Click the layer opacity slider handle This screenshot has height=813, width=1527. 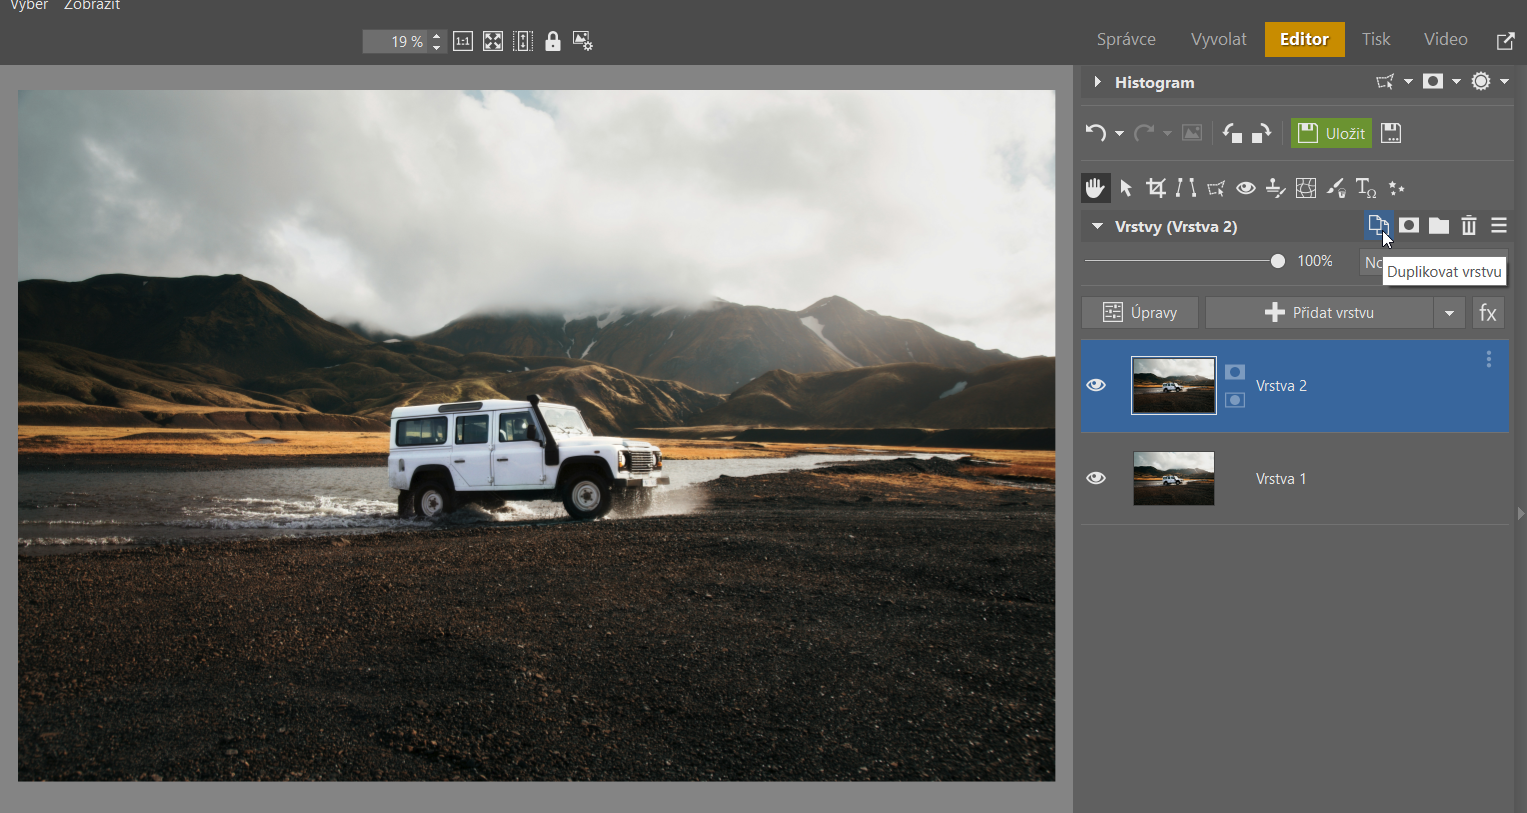[x=1277, y=261]
